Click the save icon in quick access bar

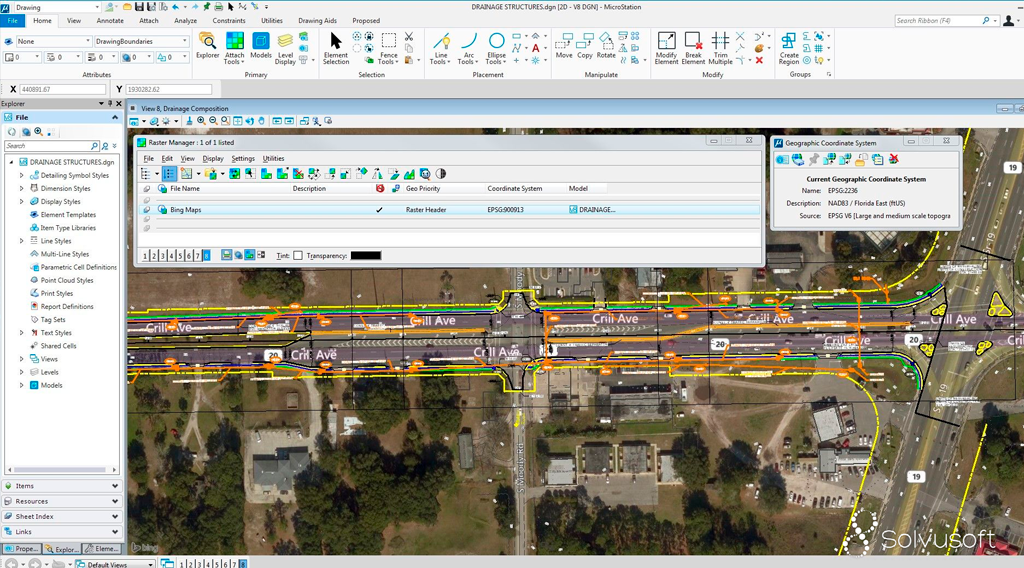[139, 7]
